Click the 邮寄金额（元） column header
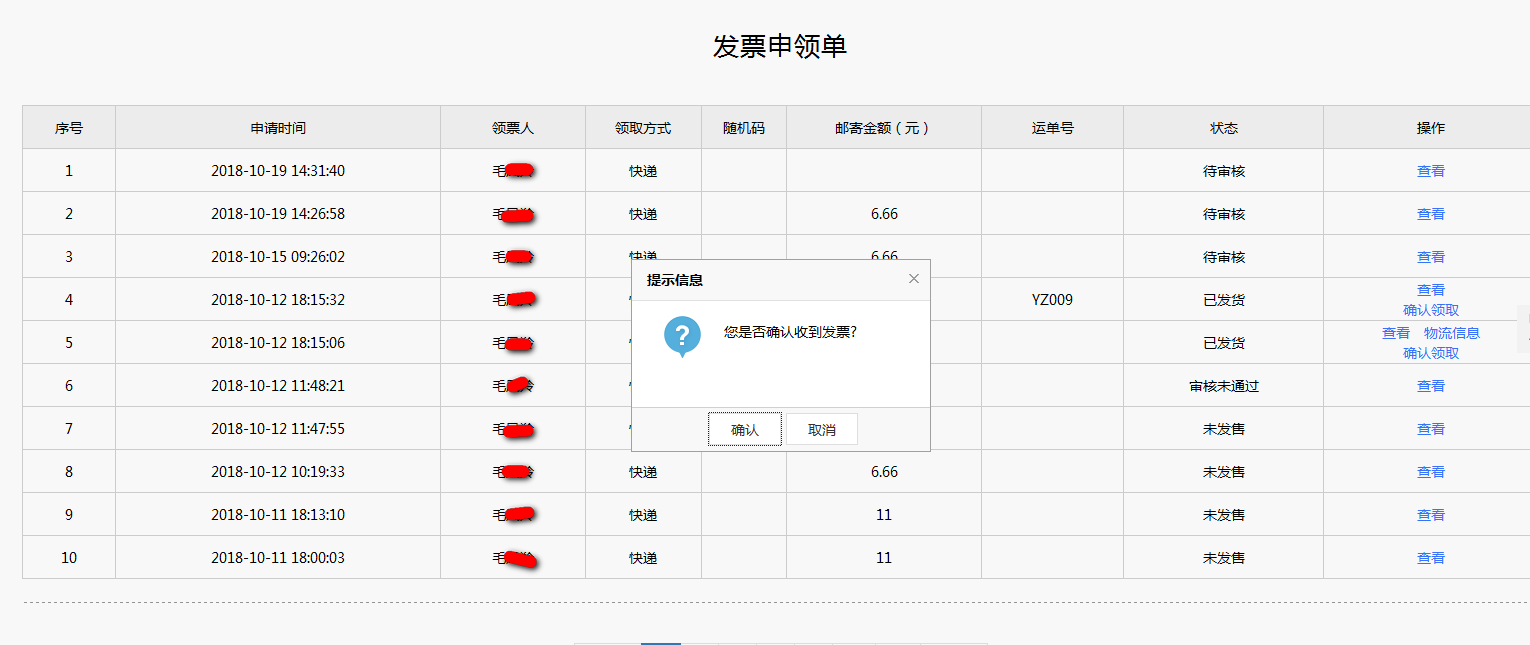The width and height of the screenshot is (1530, 645). (884, 128)
